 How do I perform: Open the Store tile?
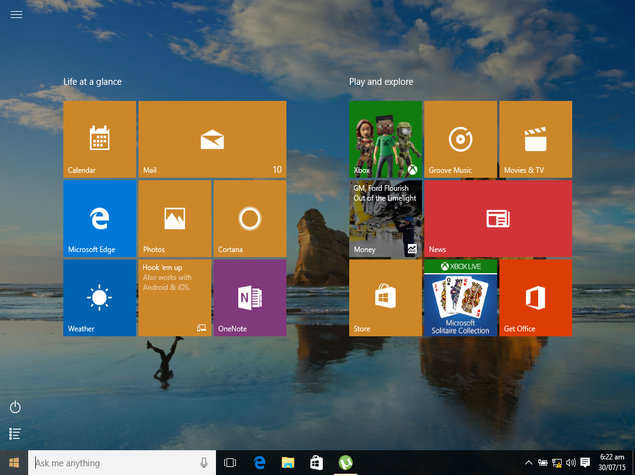point(386,298)
